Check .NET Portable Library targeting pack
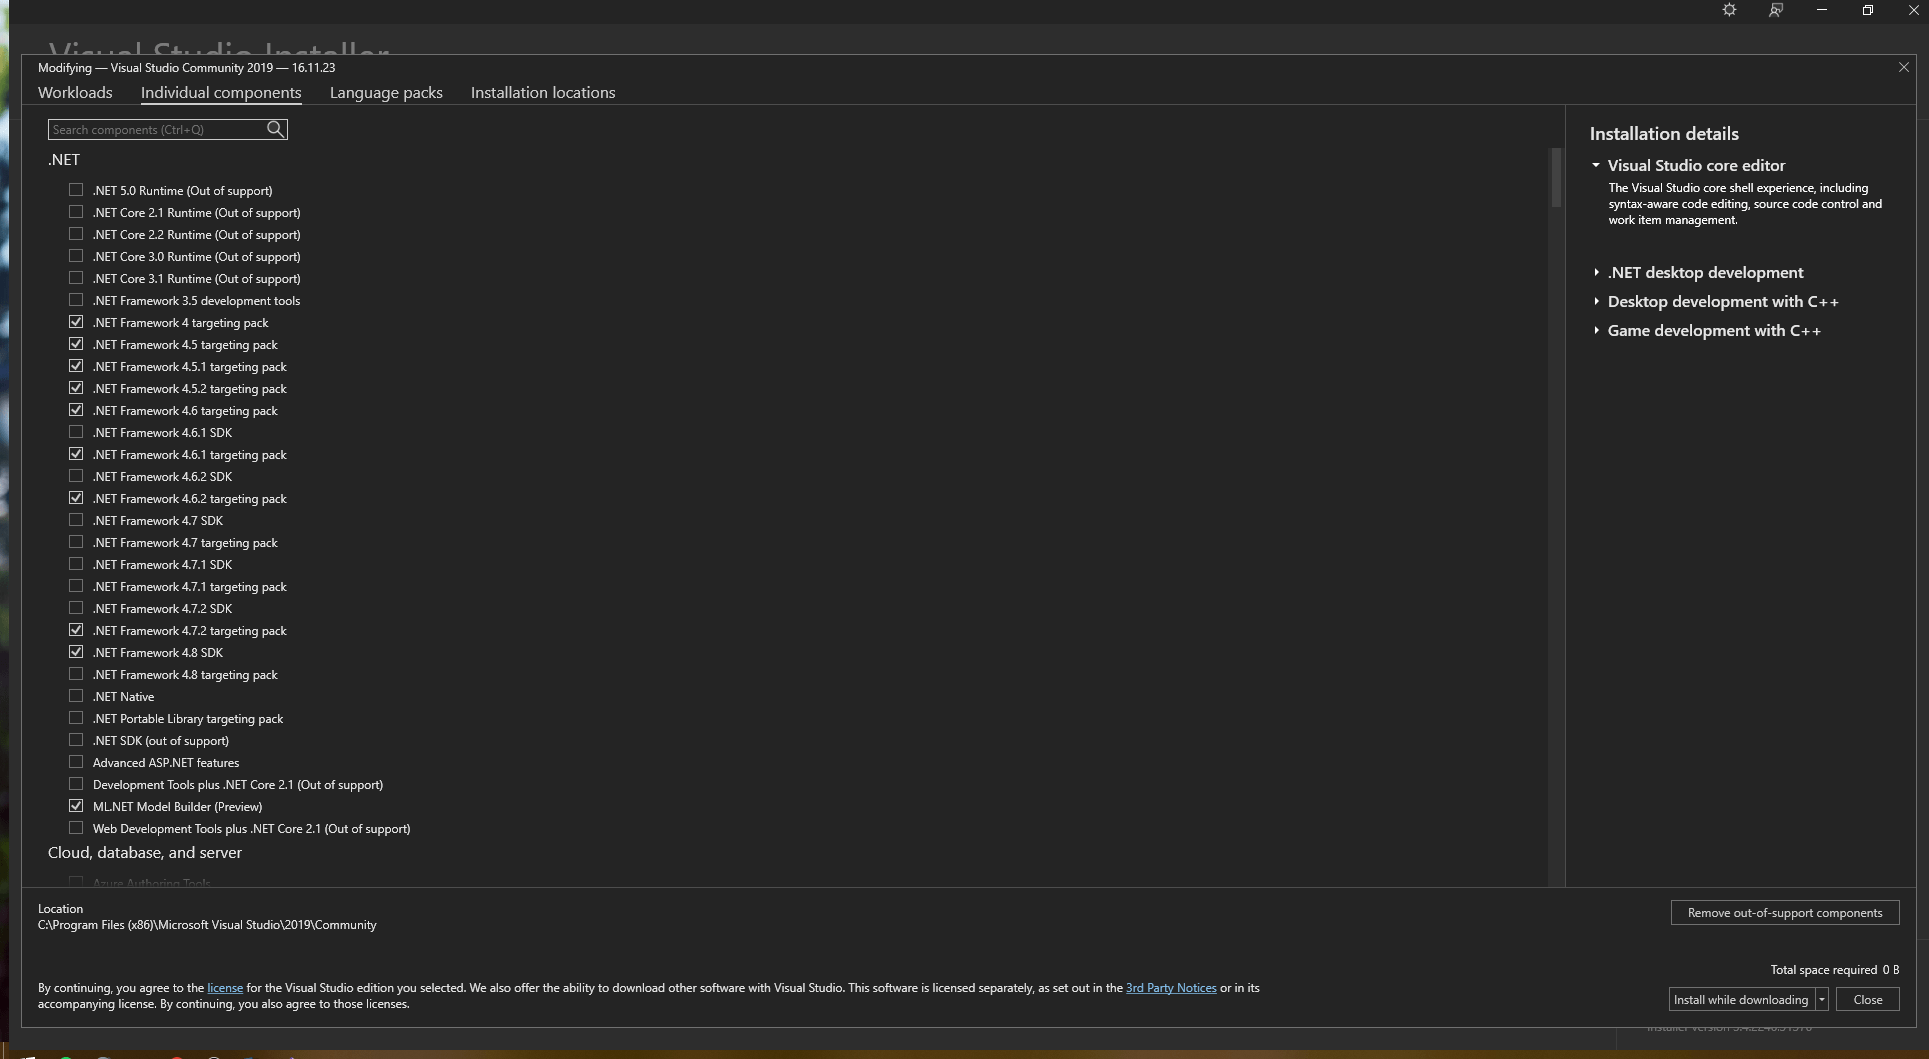This screenshot has width=1929, height=1059. [76, 718]
